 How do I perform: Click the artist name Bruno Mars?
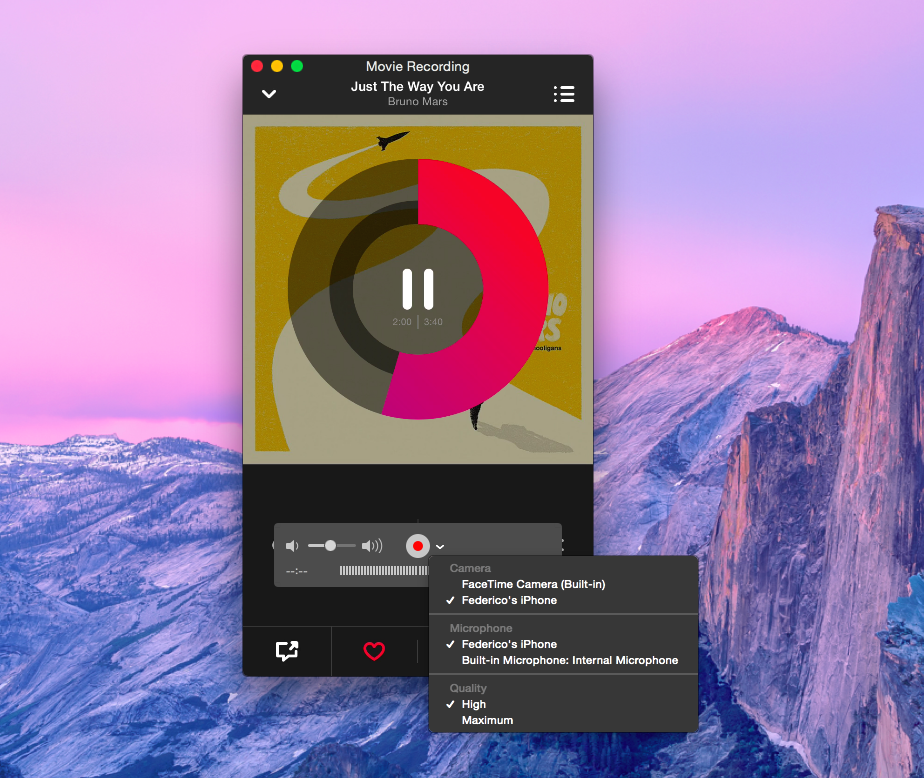(418, 101)
